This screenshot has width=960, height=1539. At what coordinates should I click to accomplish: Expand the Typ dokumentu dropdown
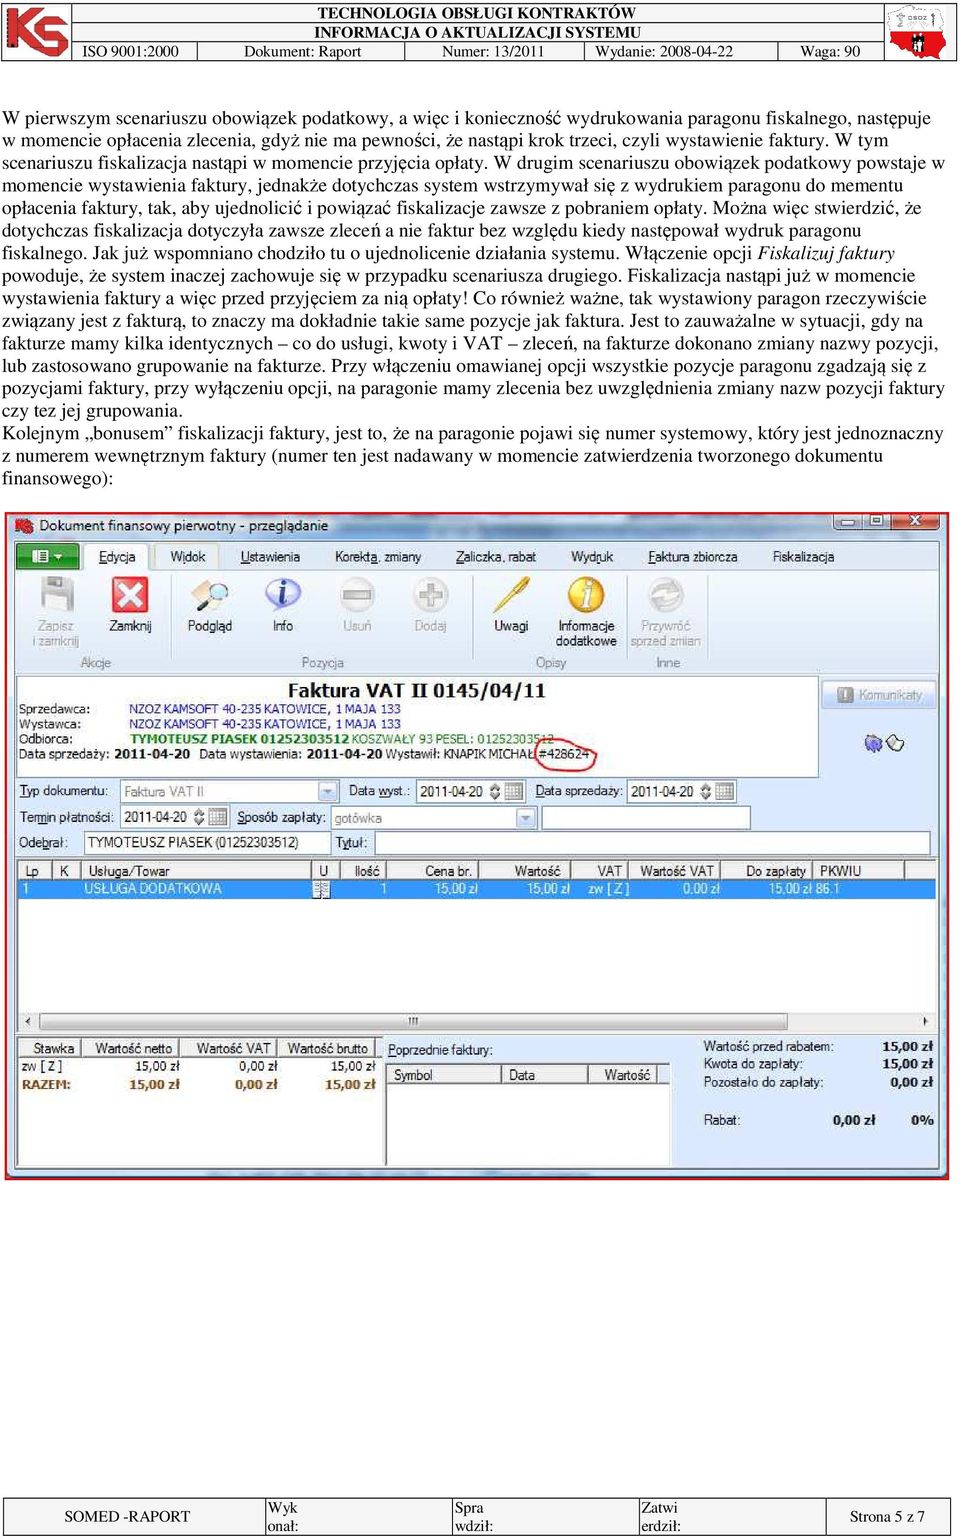coord(327,791)
